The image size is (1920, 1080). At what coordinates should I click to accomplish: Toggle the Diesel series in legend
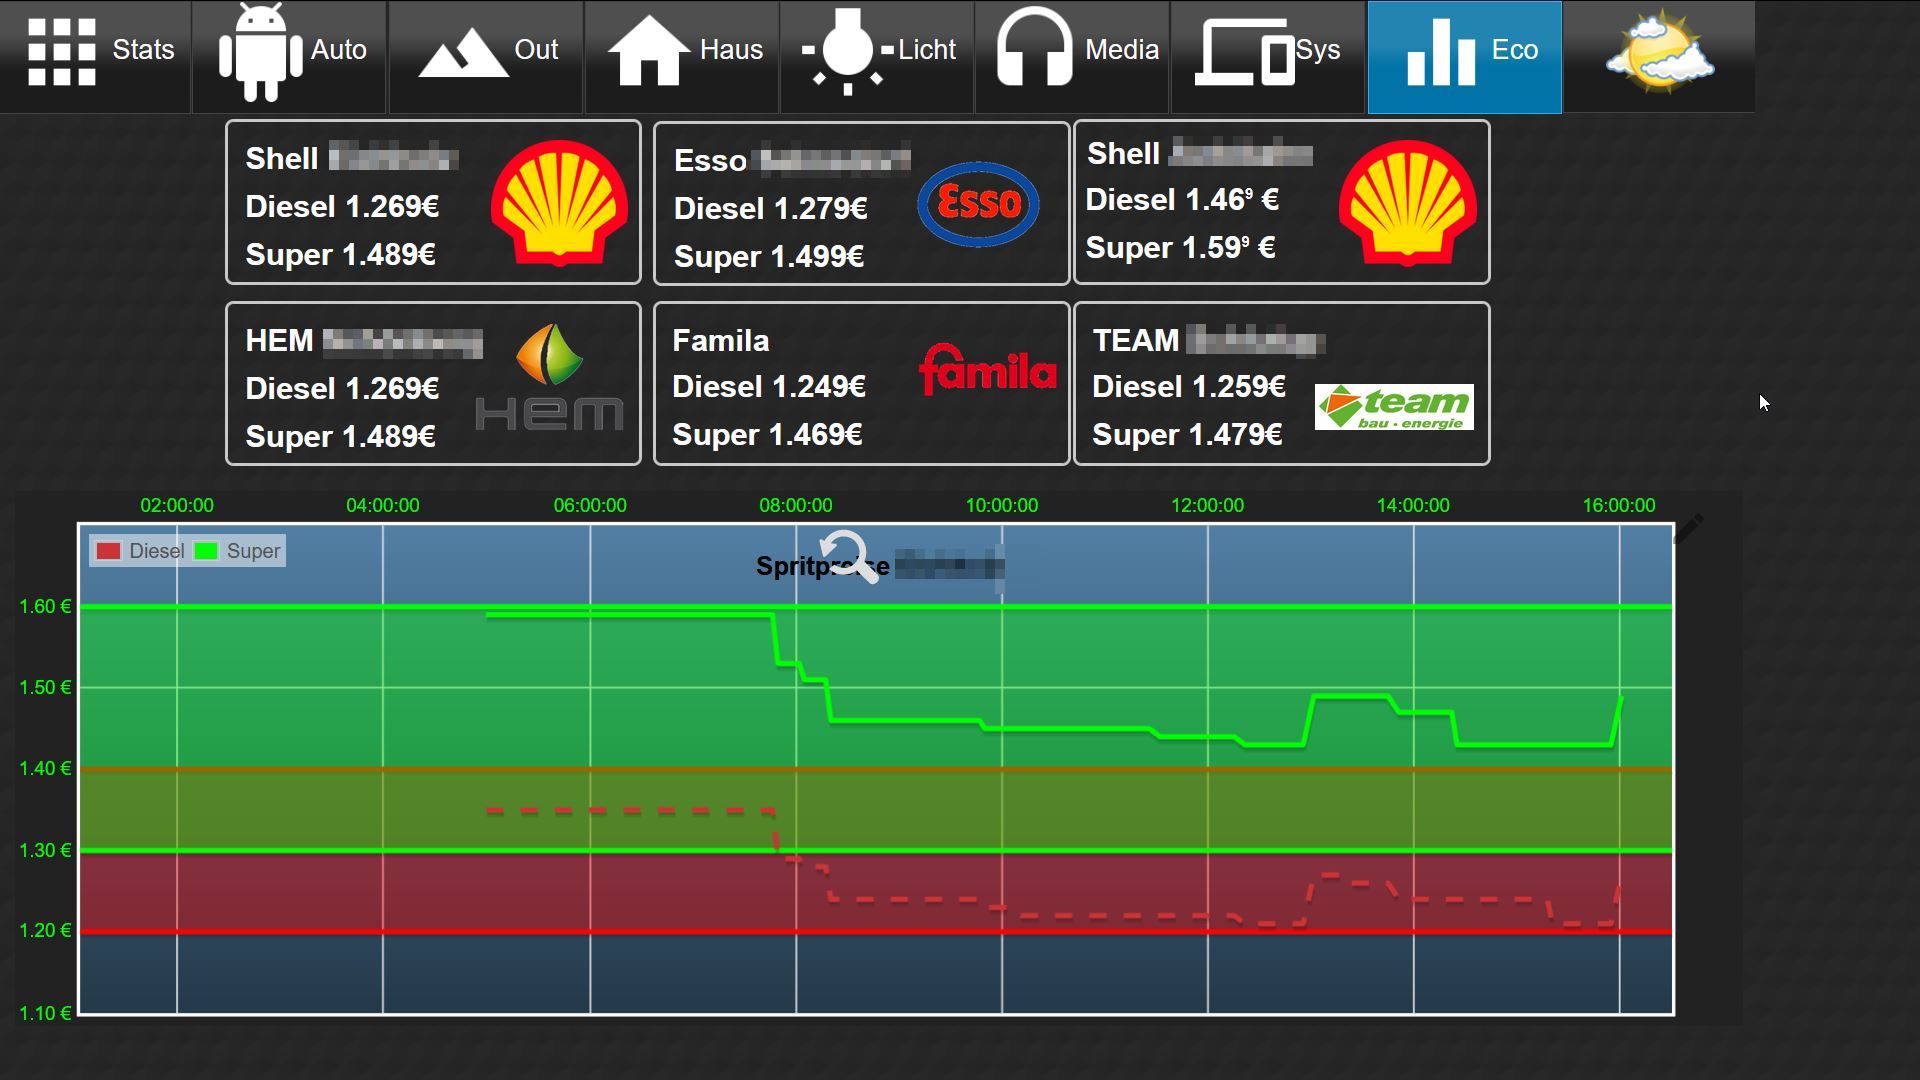click(140, 551)
